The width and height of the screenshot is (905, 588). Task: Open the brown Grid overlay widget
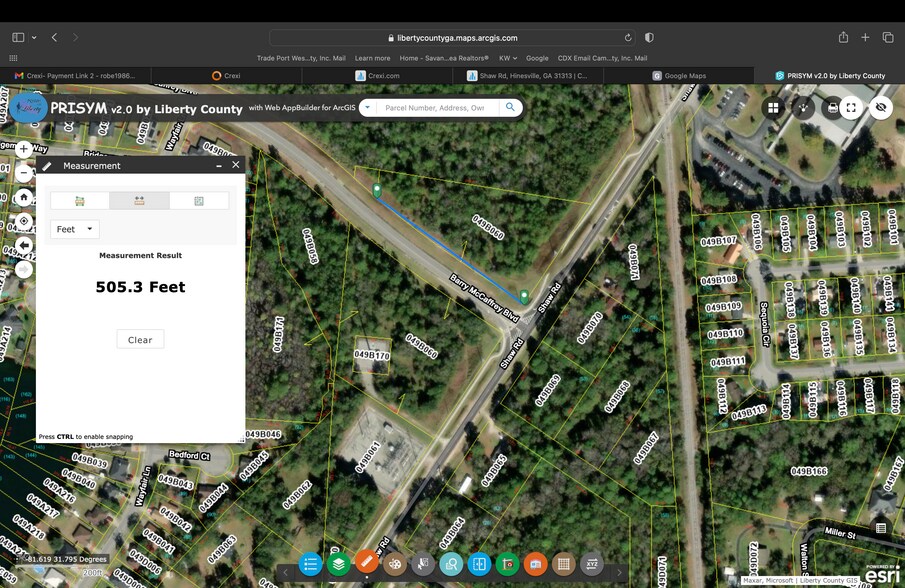564,564
